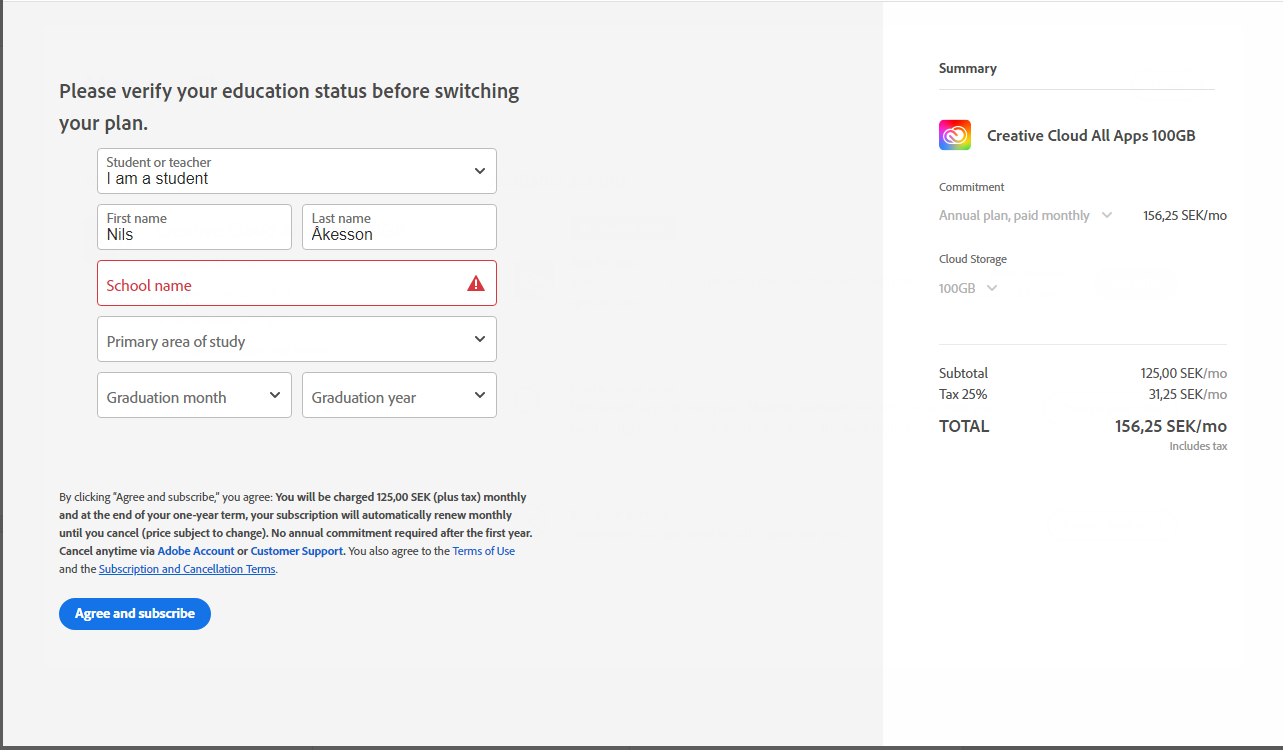Open the Subscription and Cancellation Terms link
This screenshot has height=750, width=1283.
(x=186, y=568)
